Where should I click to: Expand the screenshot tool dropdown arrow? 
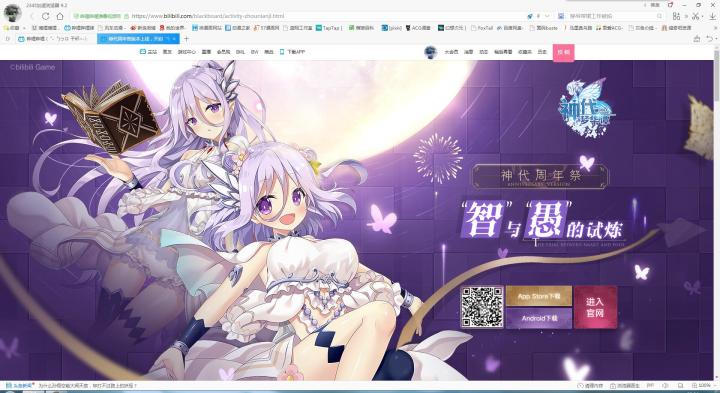point(703,17)
